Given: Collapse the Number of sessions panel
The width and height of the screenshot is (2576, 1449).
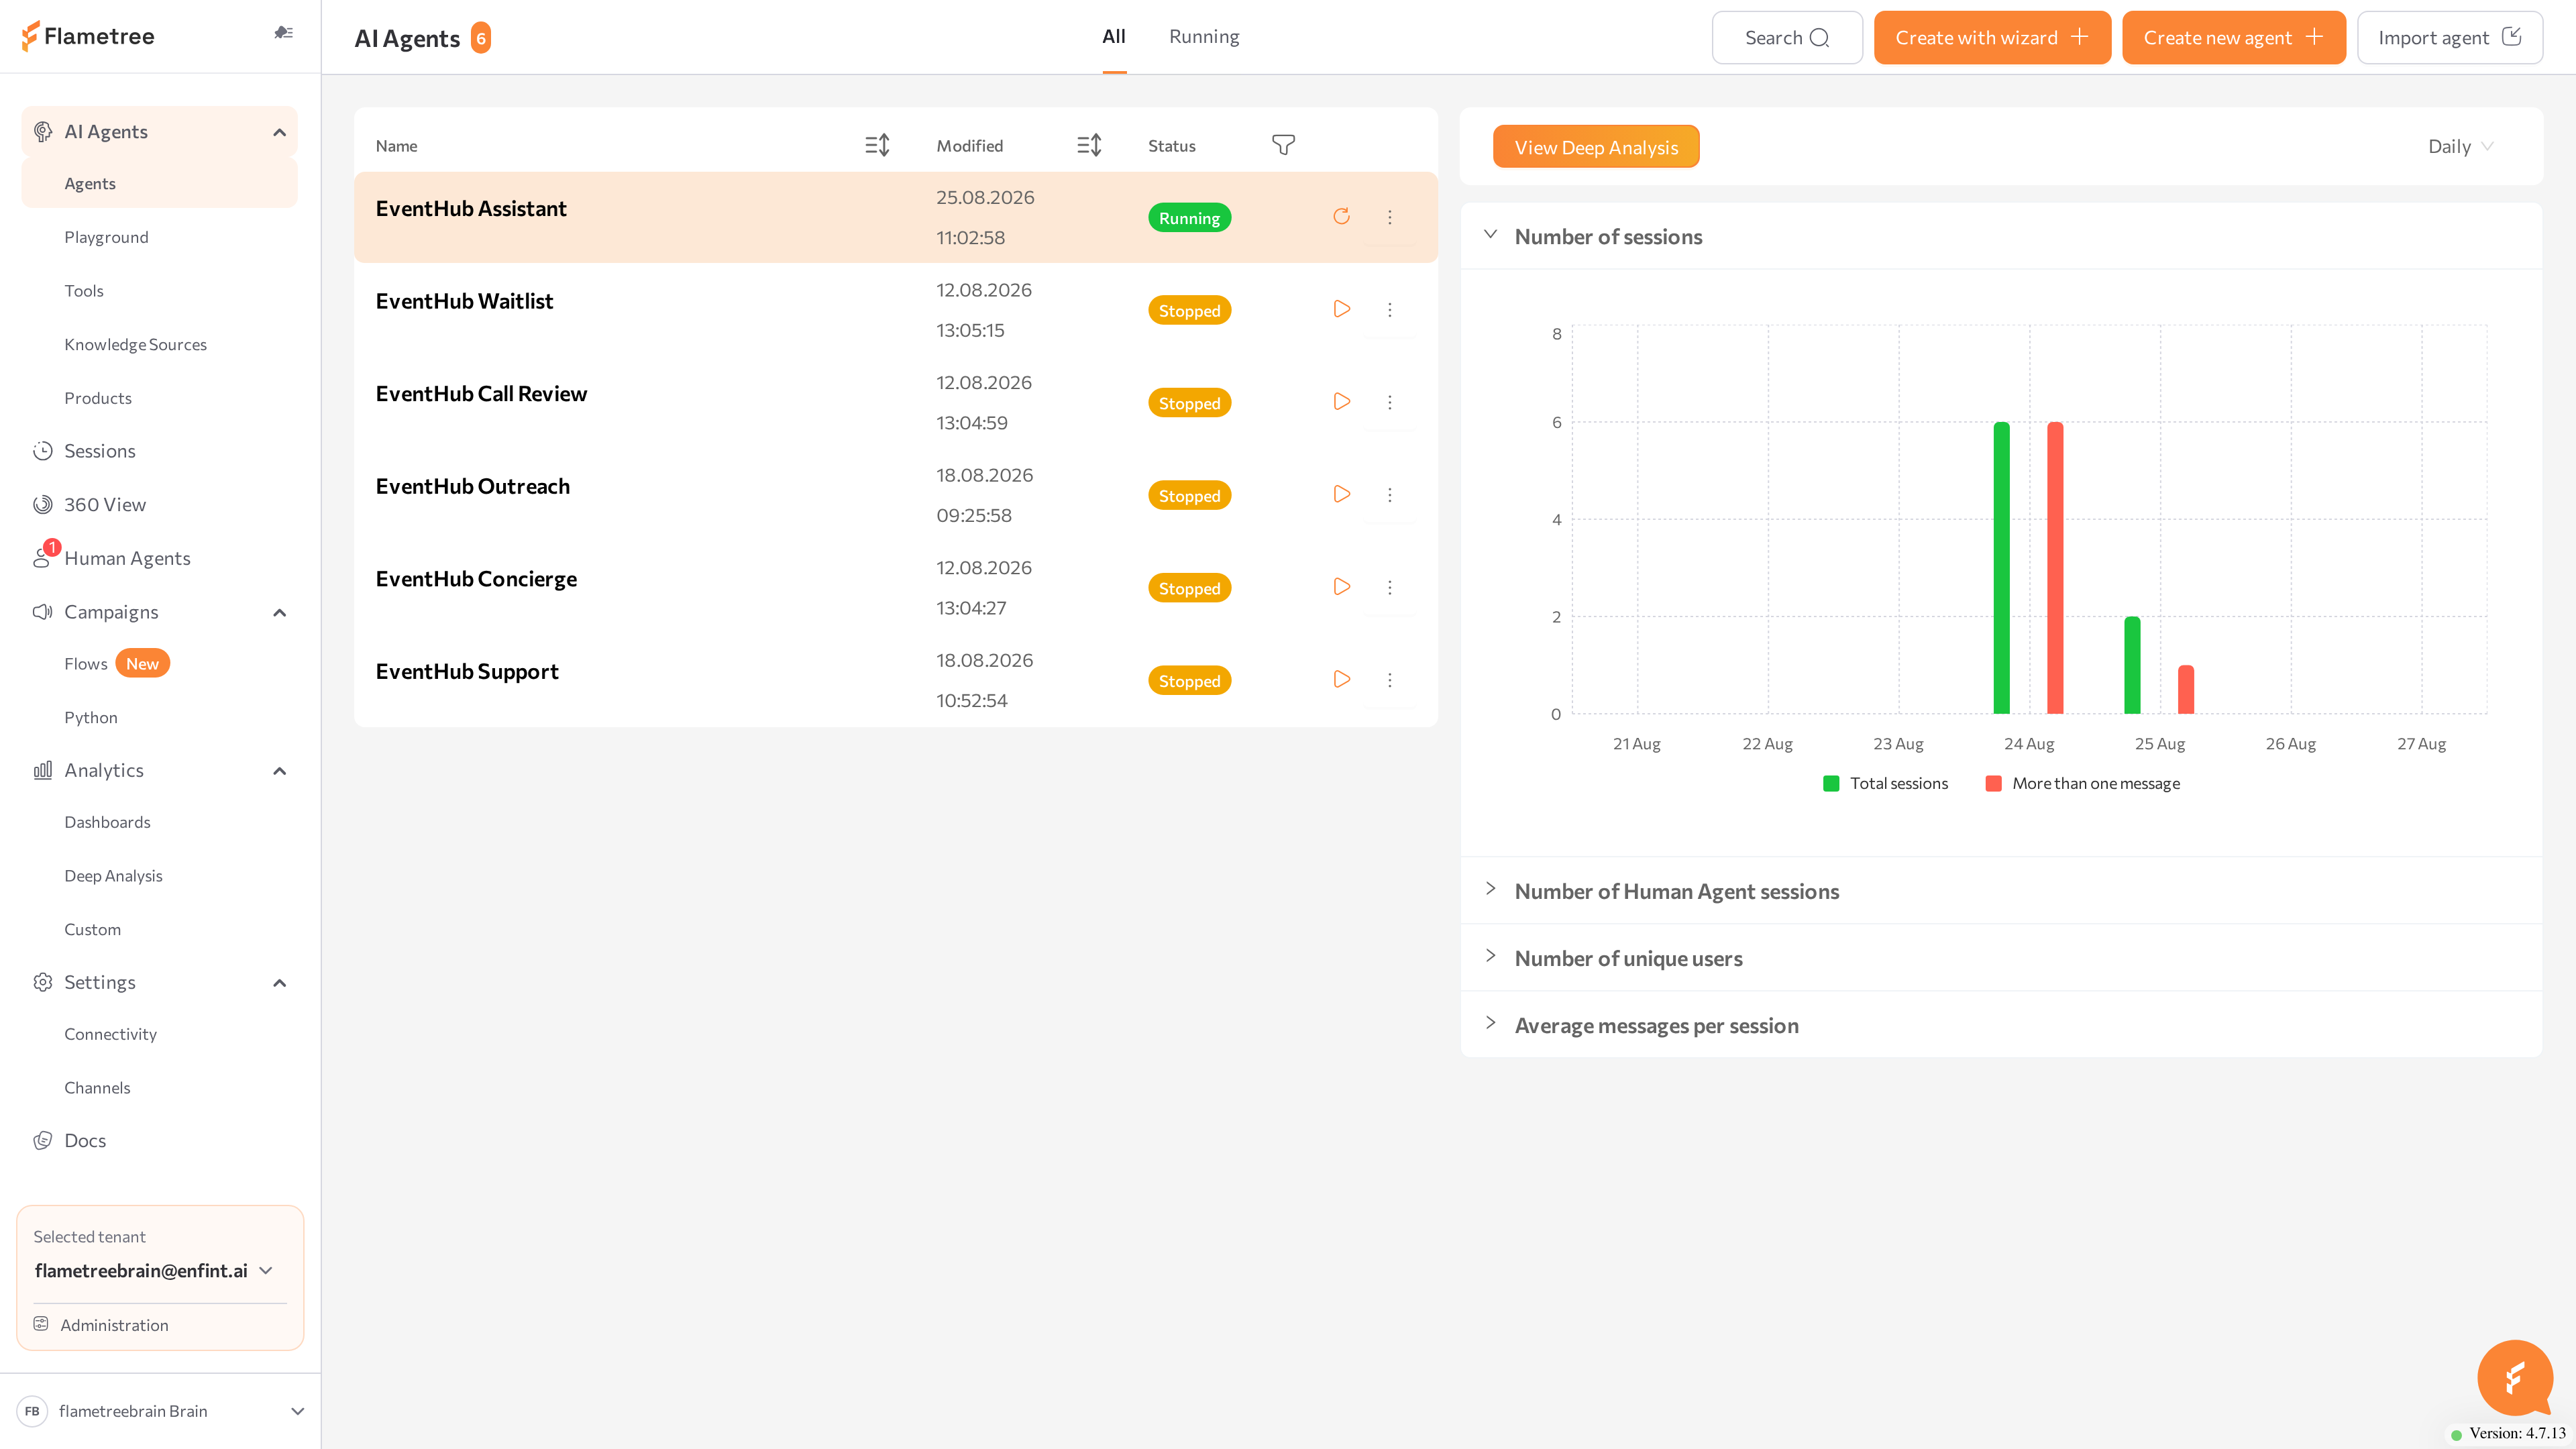Looking at the screenshot, I should 1490,235.
